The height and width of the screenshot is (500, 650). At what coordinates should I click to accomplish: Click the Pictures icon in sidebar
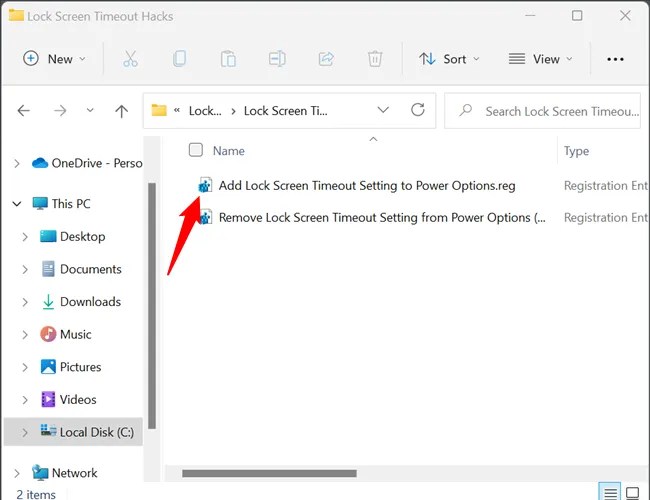click(x=48, y=367)
